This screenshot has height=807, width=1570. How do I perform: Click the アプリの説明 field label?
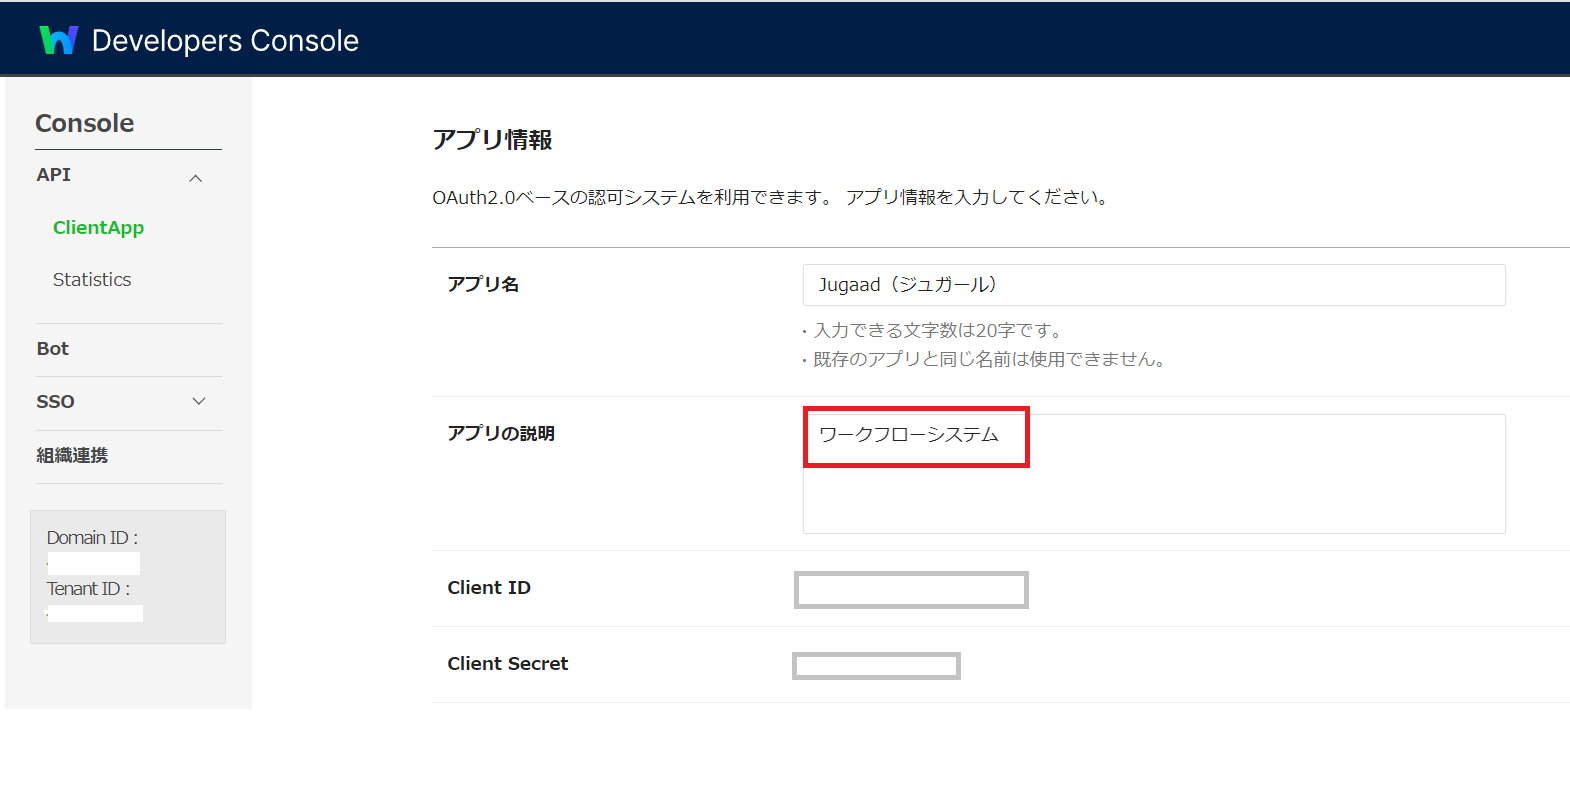tap(501, 434)
